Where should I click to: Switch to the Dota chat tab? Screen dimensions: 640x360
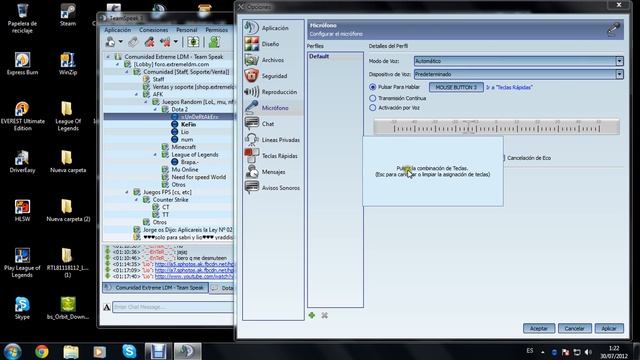(222, 288)
